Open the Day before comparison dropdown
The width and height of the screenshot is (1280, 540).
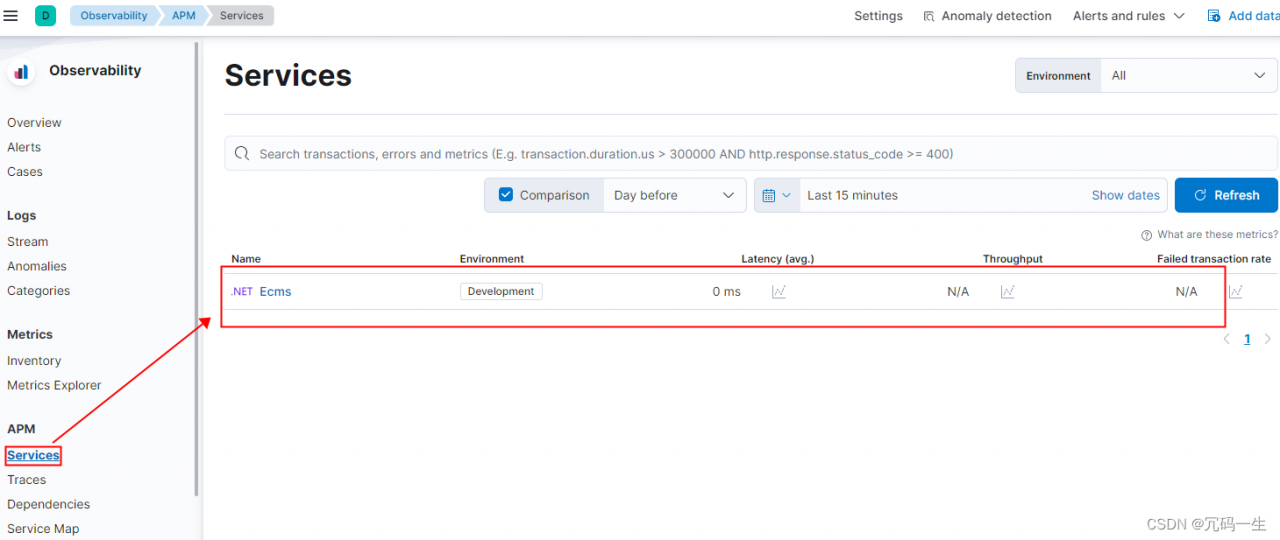coord(674,195)
